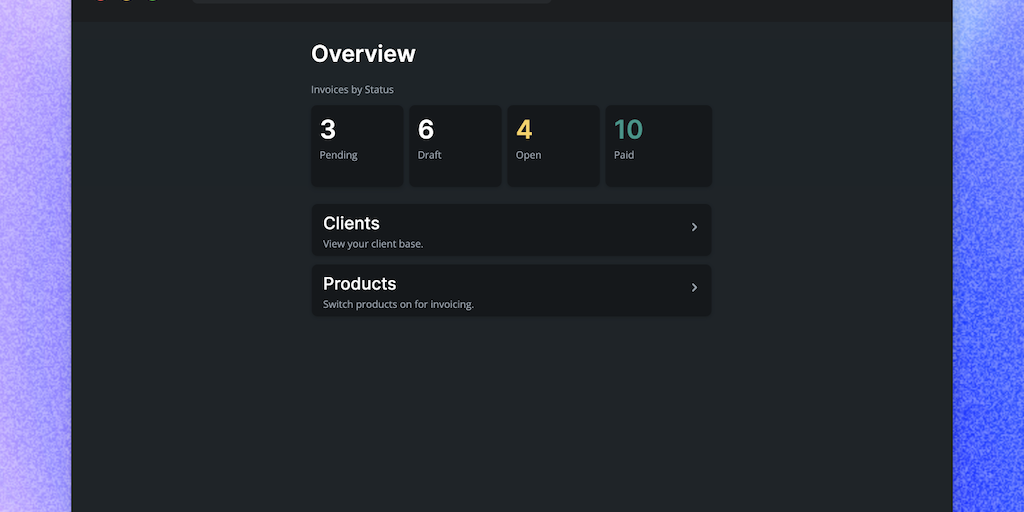Open the Products section title
Screen dimensions: 1024x512
(359, 284)
